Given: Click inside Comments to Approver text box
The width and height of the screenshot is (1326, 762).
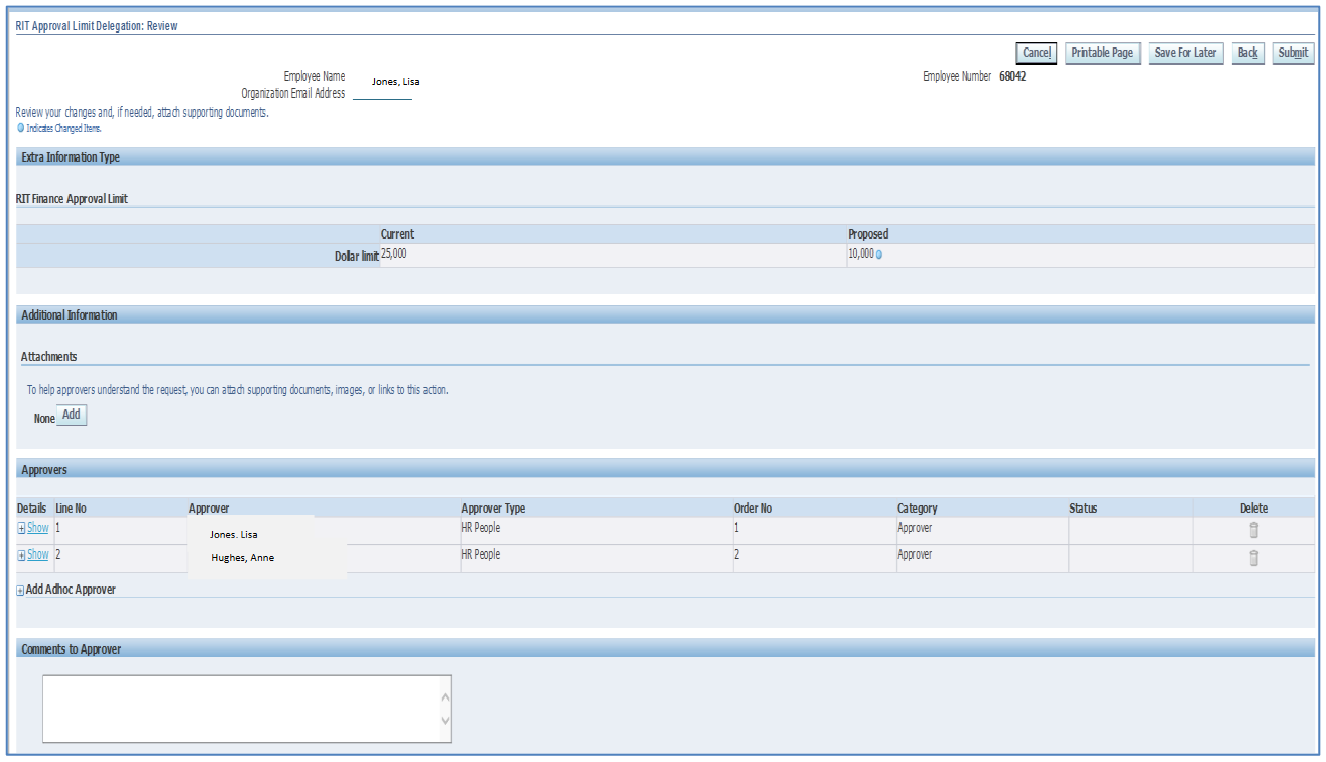Looking at the screenshot, I should tap(240, 709).
